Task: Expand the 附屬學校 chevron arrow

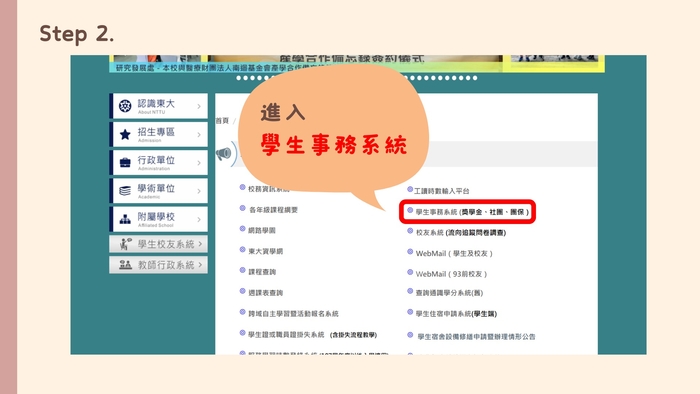Action: tap(199, 219)
